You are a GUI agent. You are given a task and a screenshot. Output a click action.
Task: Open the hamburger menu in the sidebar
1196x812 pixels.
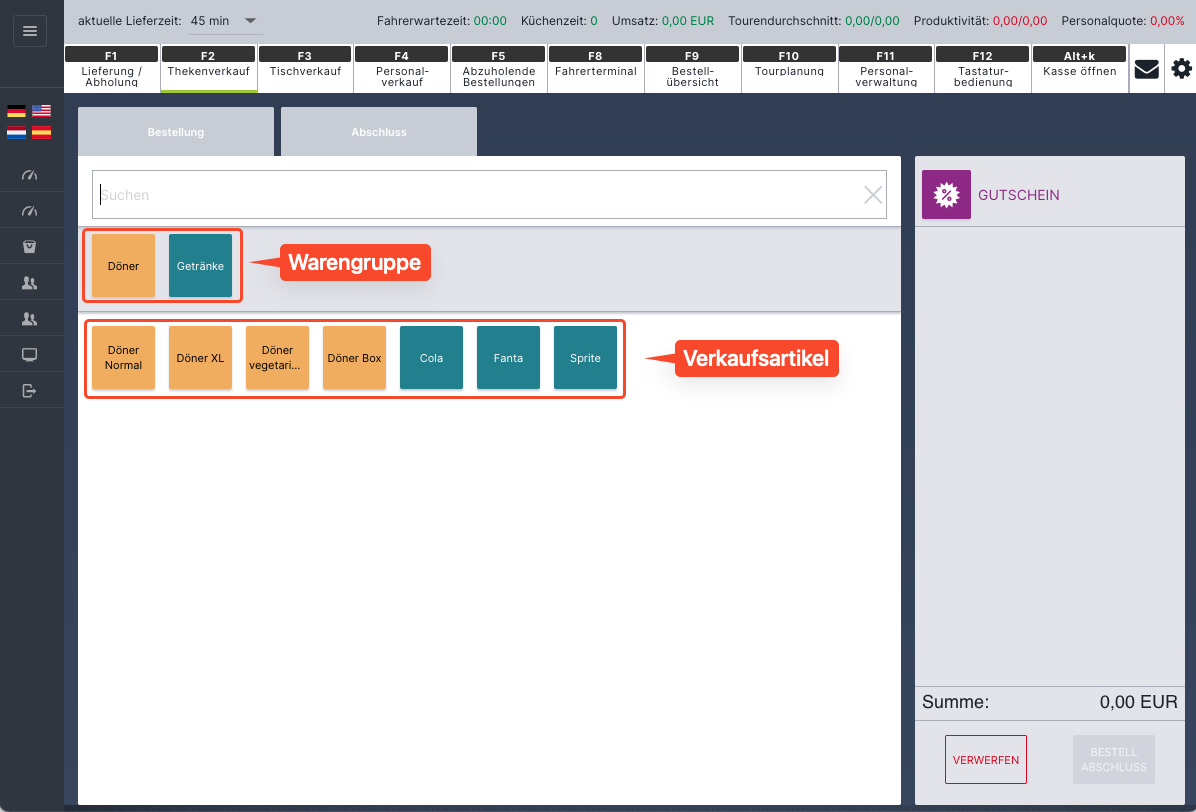point(29,31)
